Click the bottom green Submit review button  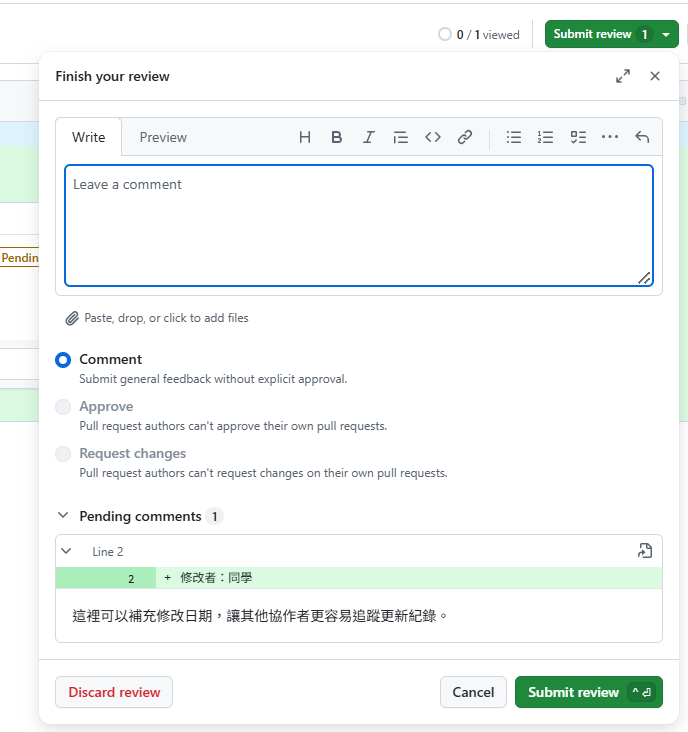[589, 692]
